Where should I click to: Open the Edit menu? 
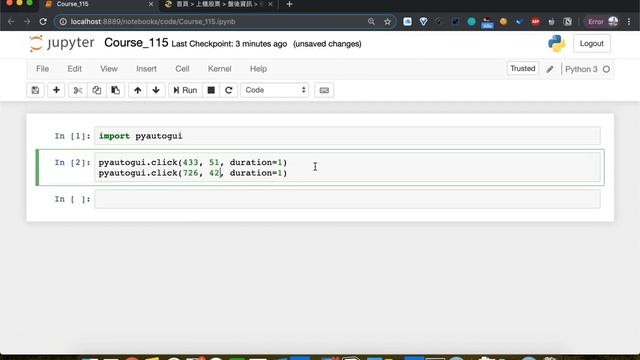coord(74,69)
